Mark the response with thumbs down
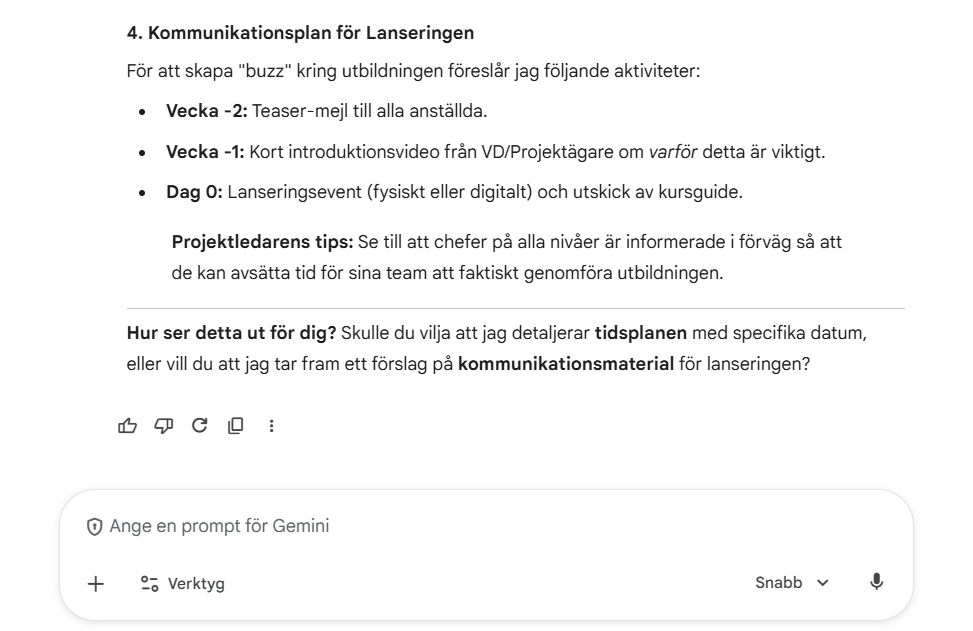Screen dimensions: 973x631 [x=163, y=426]
